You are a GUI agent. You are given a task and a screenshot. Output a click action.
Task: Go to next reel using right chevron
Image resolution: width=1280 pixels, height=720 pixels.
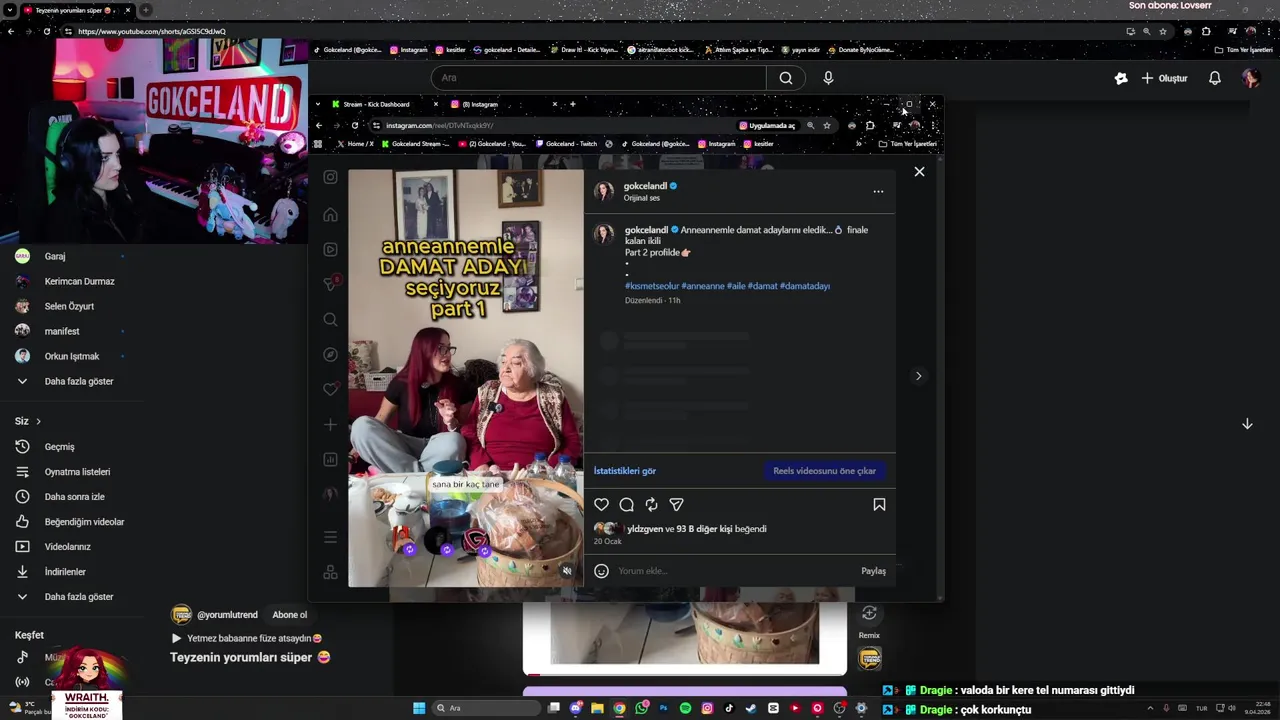point(918,376)
